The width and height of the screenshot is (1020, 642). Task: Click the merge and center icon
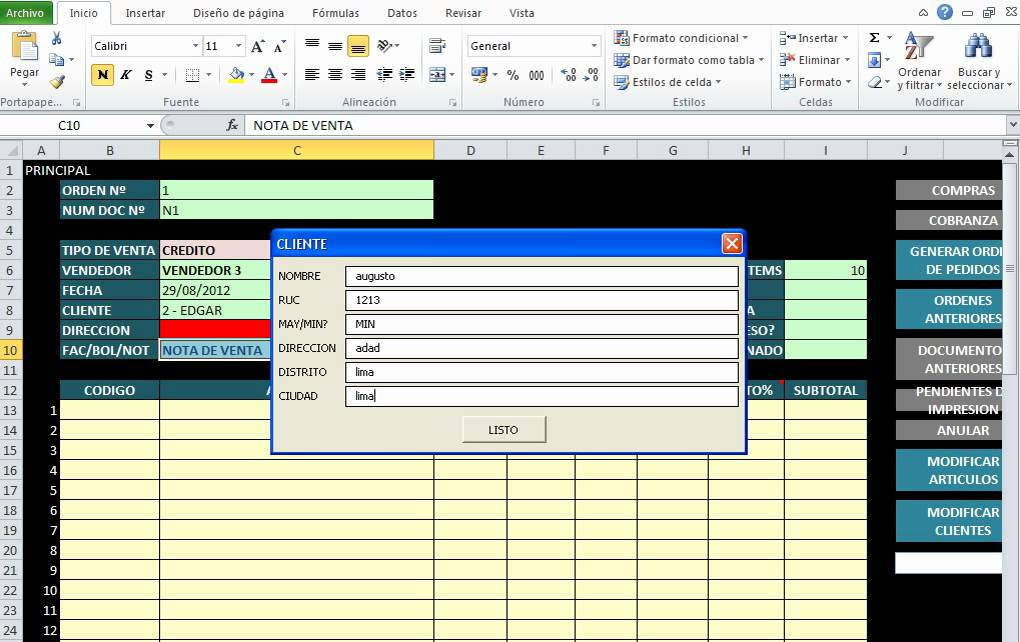tap(437, 75)
